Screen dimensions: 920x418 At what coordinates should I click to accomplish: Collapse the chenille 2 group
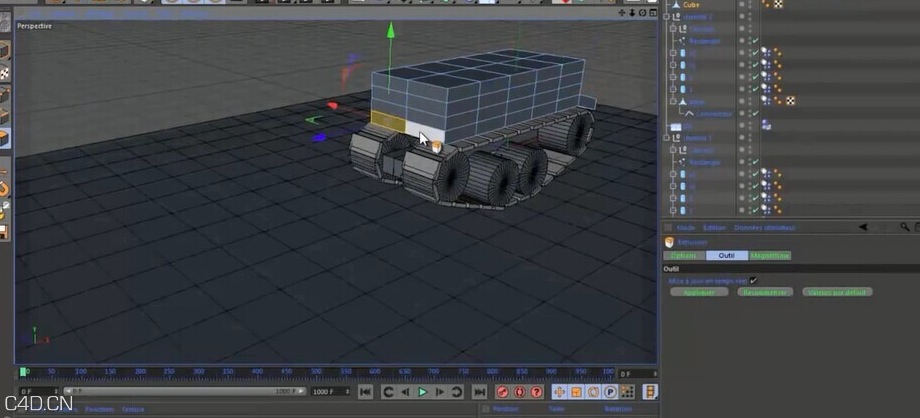(667, 16)
